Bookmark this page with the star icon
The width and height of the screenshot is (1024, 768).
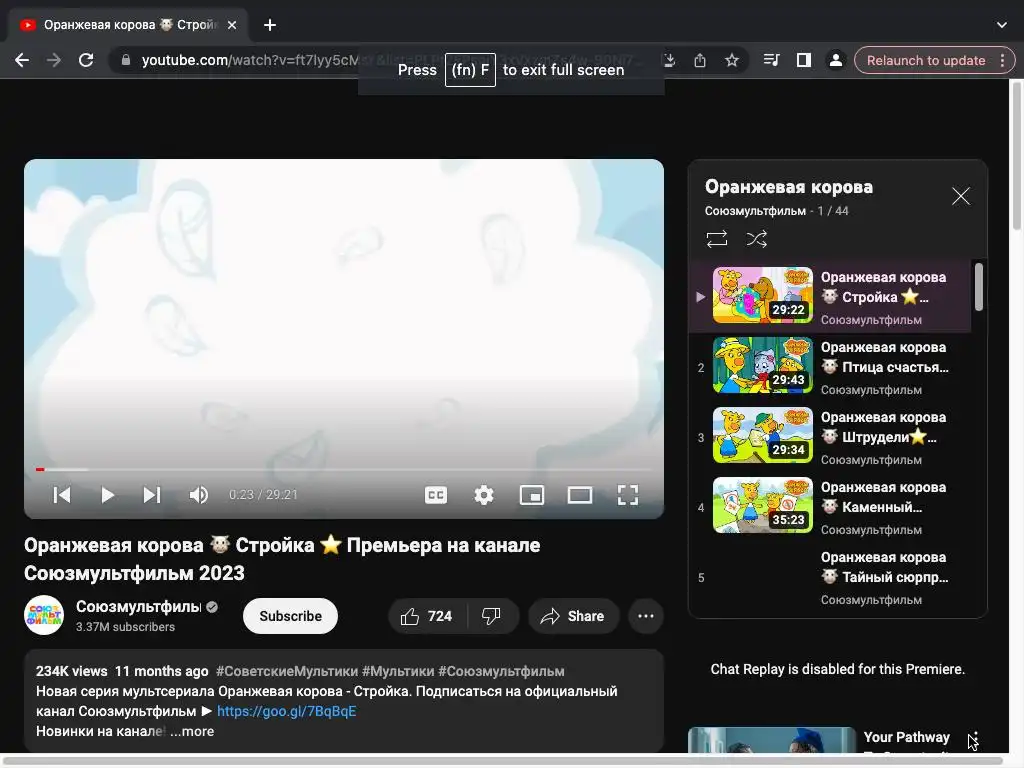pyautogui.click(x=731, y=60)
